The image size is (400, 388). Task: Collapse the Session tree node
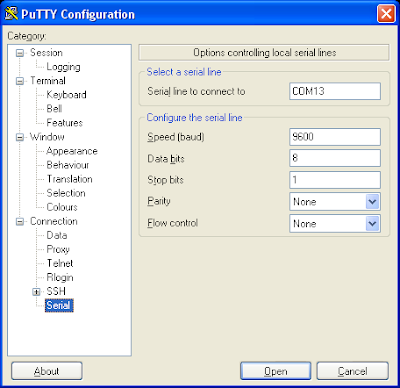tap(20, 53)
